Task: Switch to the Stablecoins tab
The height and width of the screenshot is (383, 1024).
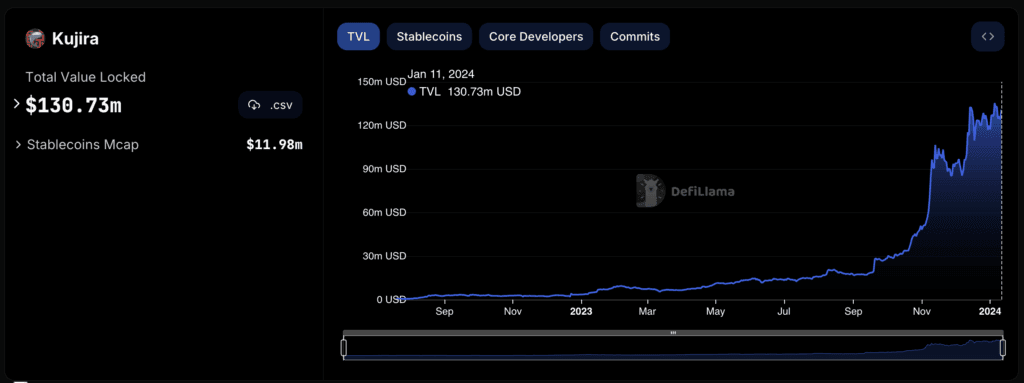Action: pyautogui.click(x=430, y=37)
